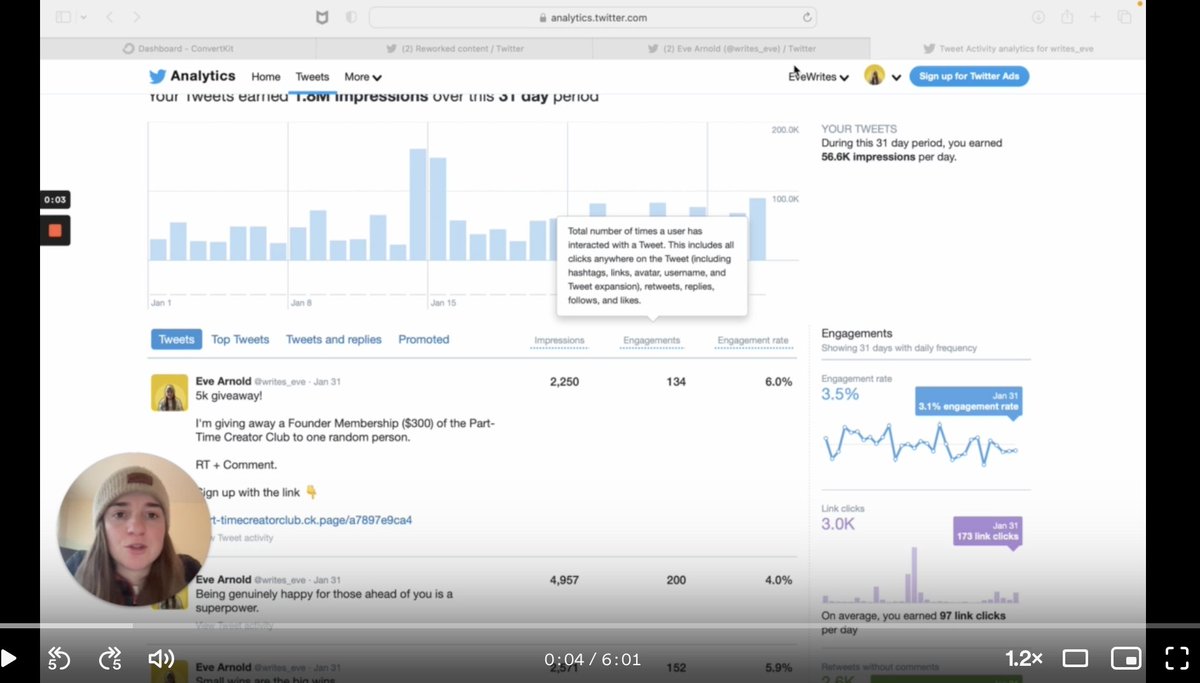Click the Safari sidebar toggle icon
Viewport: 1200px width, 683px height.
point(63,17)
